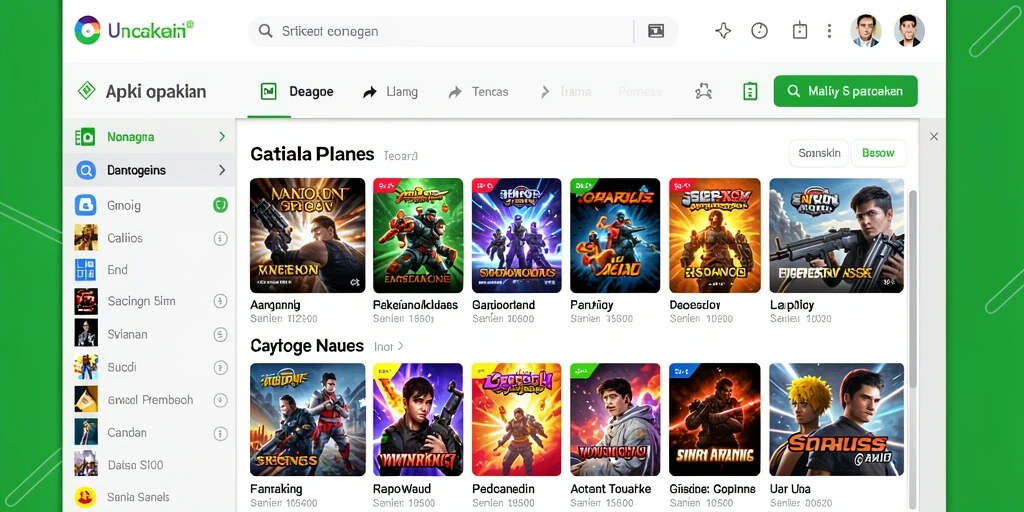This screenshot has height=512, width=1024.
Task: Open the first profile avatar with glasses
Action: pyautogui.click(x=866, y=31)
